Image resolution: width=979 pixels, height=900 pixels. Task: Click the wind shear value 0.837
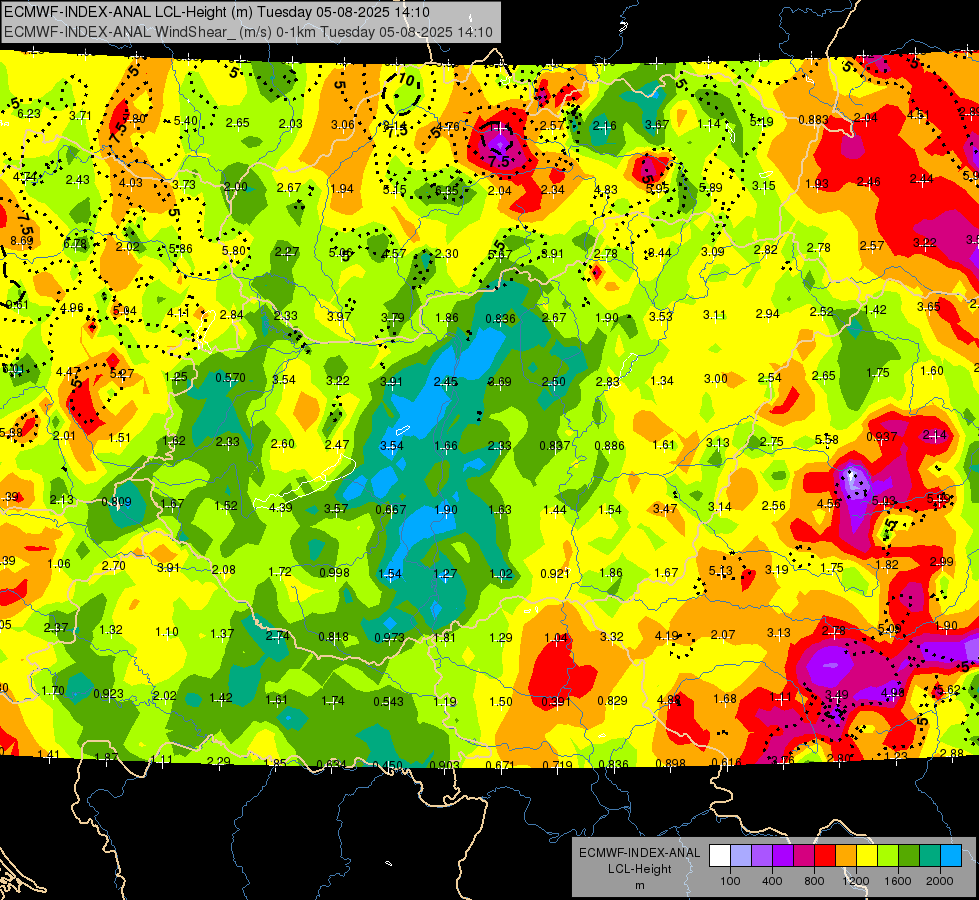(554, 445)
